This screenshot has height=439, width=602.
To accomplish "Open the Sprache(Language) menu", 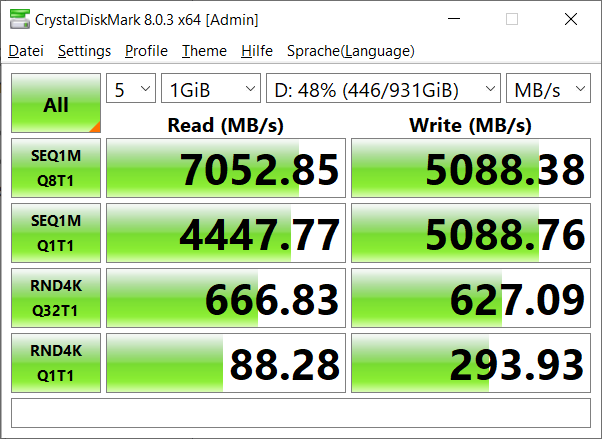I will coord(351,51).
